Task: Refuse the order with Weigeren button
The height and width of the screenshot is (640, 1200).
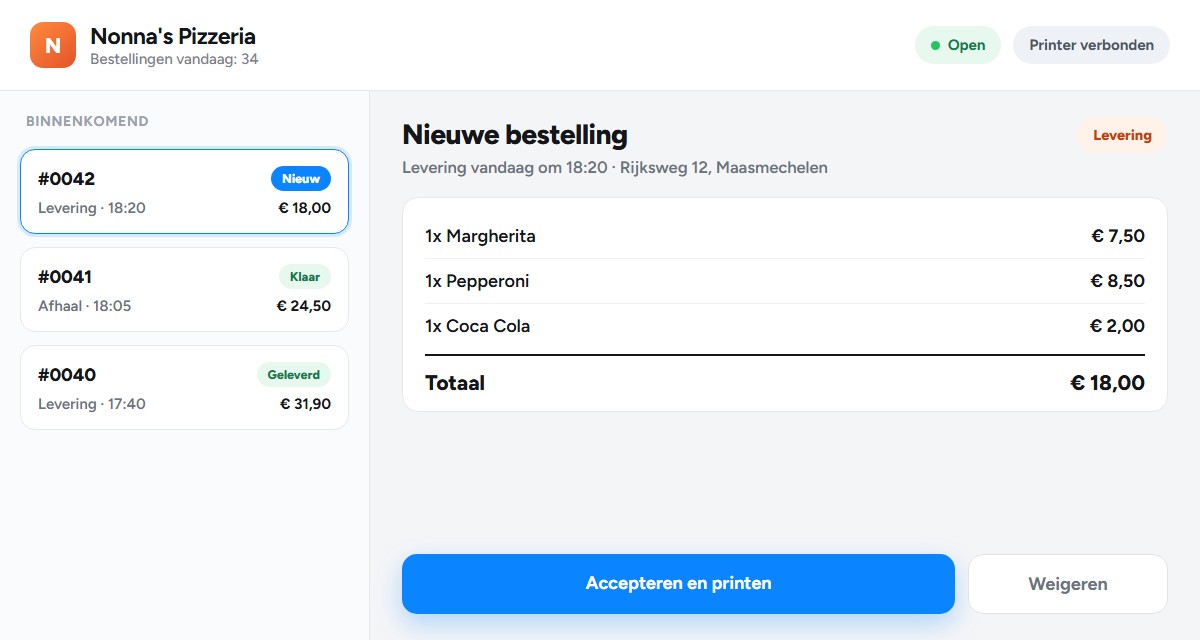Action: 1068,584
